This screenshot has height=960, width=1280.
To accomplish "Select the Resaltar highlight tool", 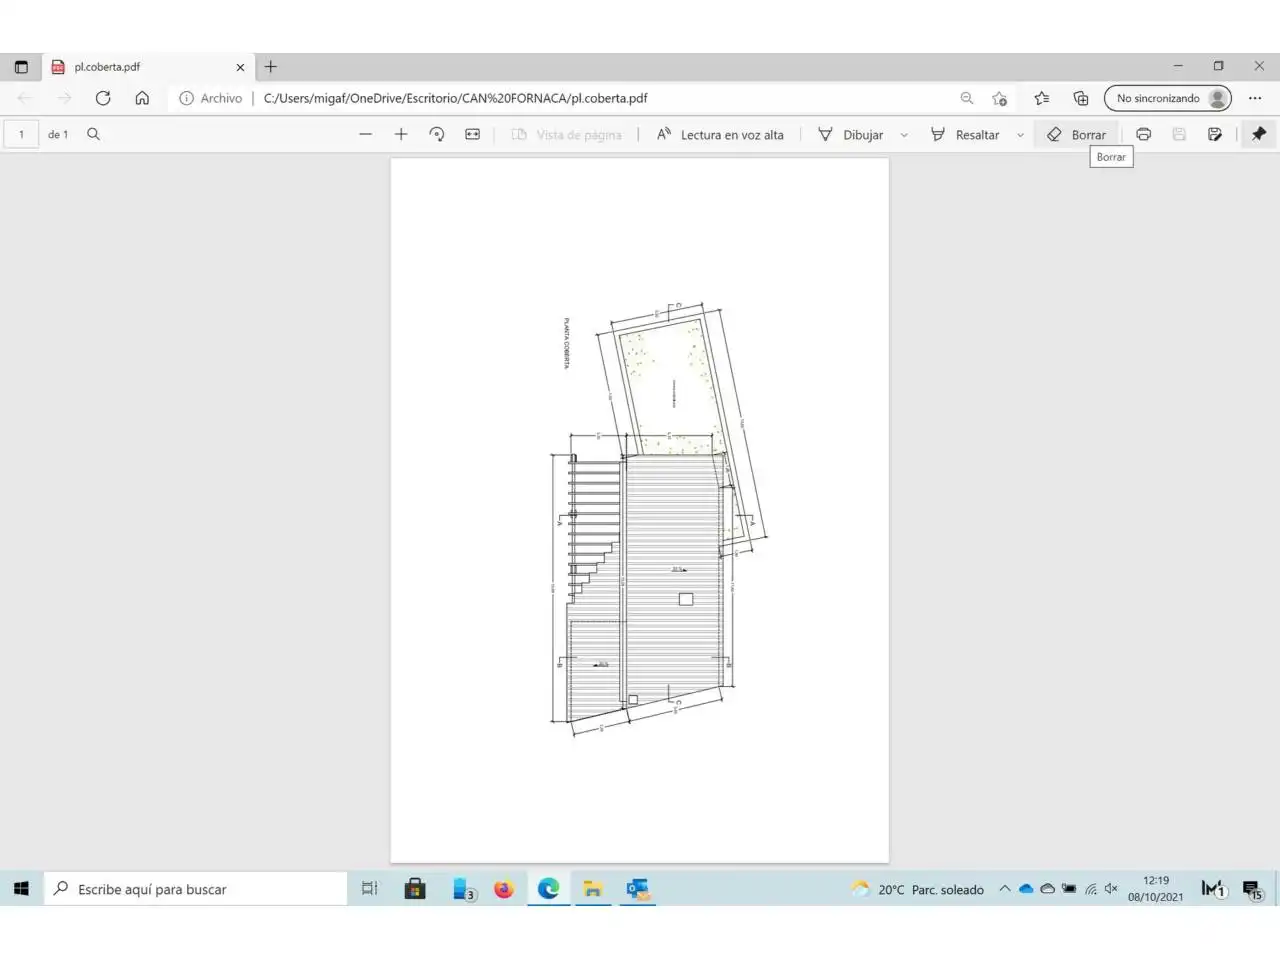I will click(965, 134).
